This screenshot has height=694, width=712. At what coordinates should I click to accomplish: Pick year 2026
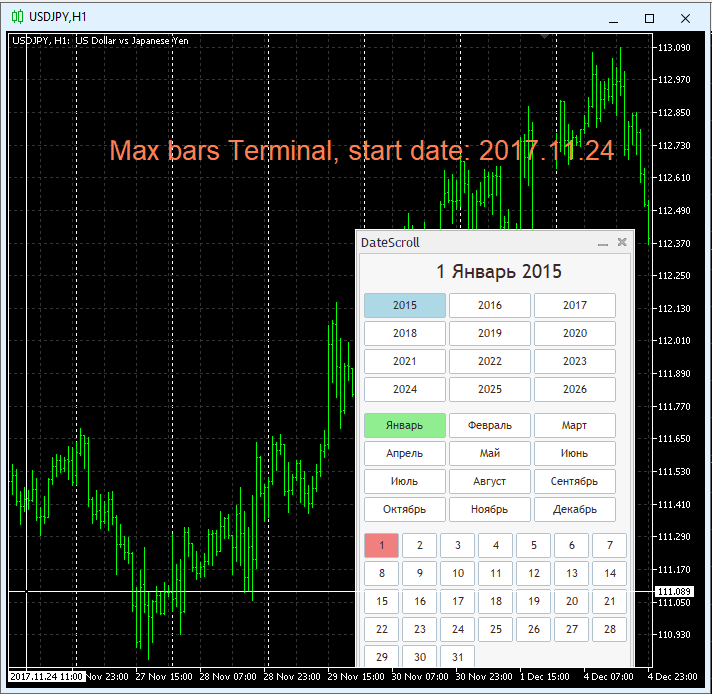575,389
